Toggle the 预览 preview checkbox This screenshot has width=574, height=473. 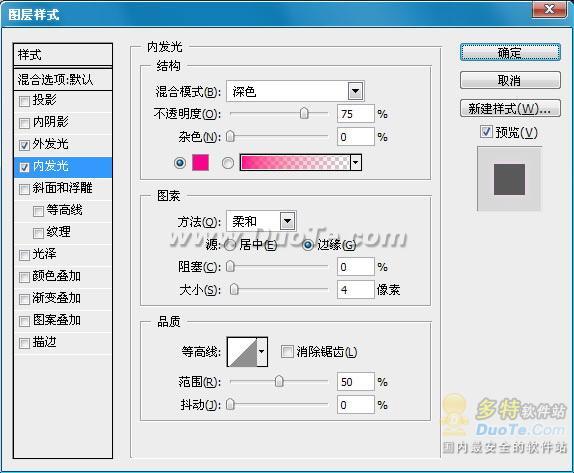pyautogui.click(x=486, y=131)
